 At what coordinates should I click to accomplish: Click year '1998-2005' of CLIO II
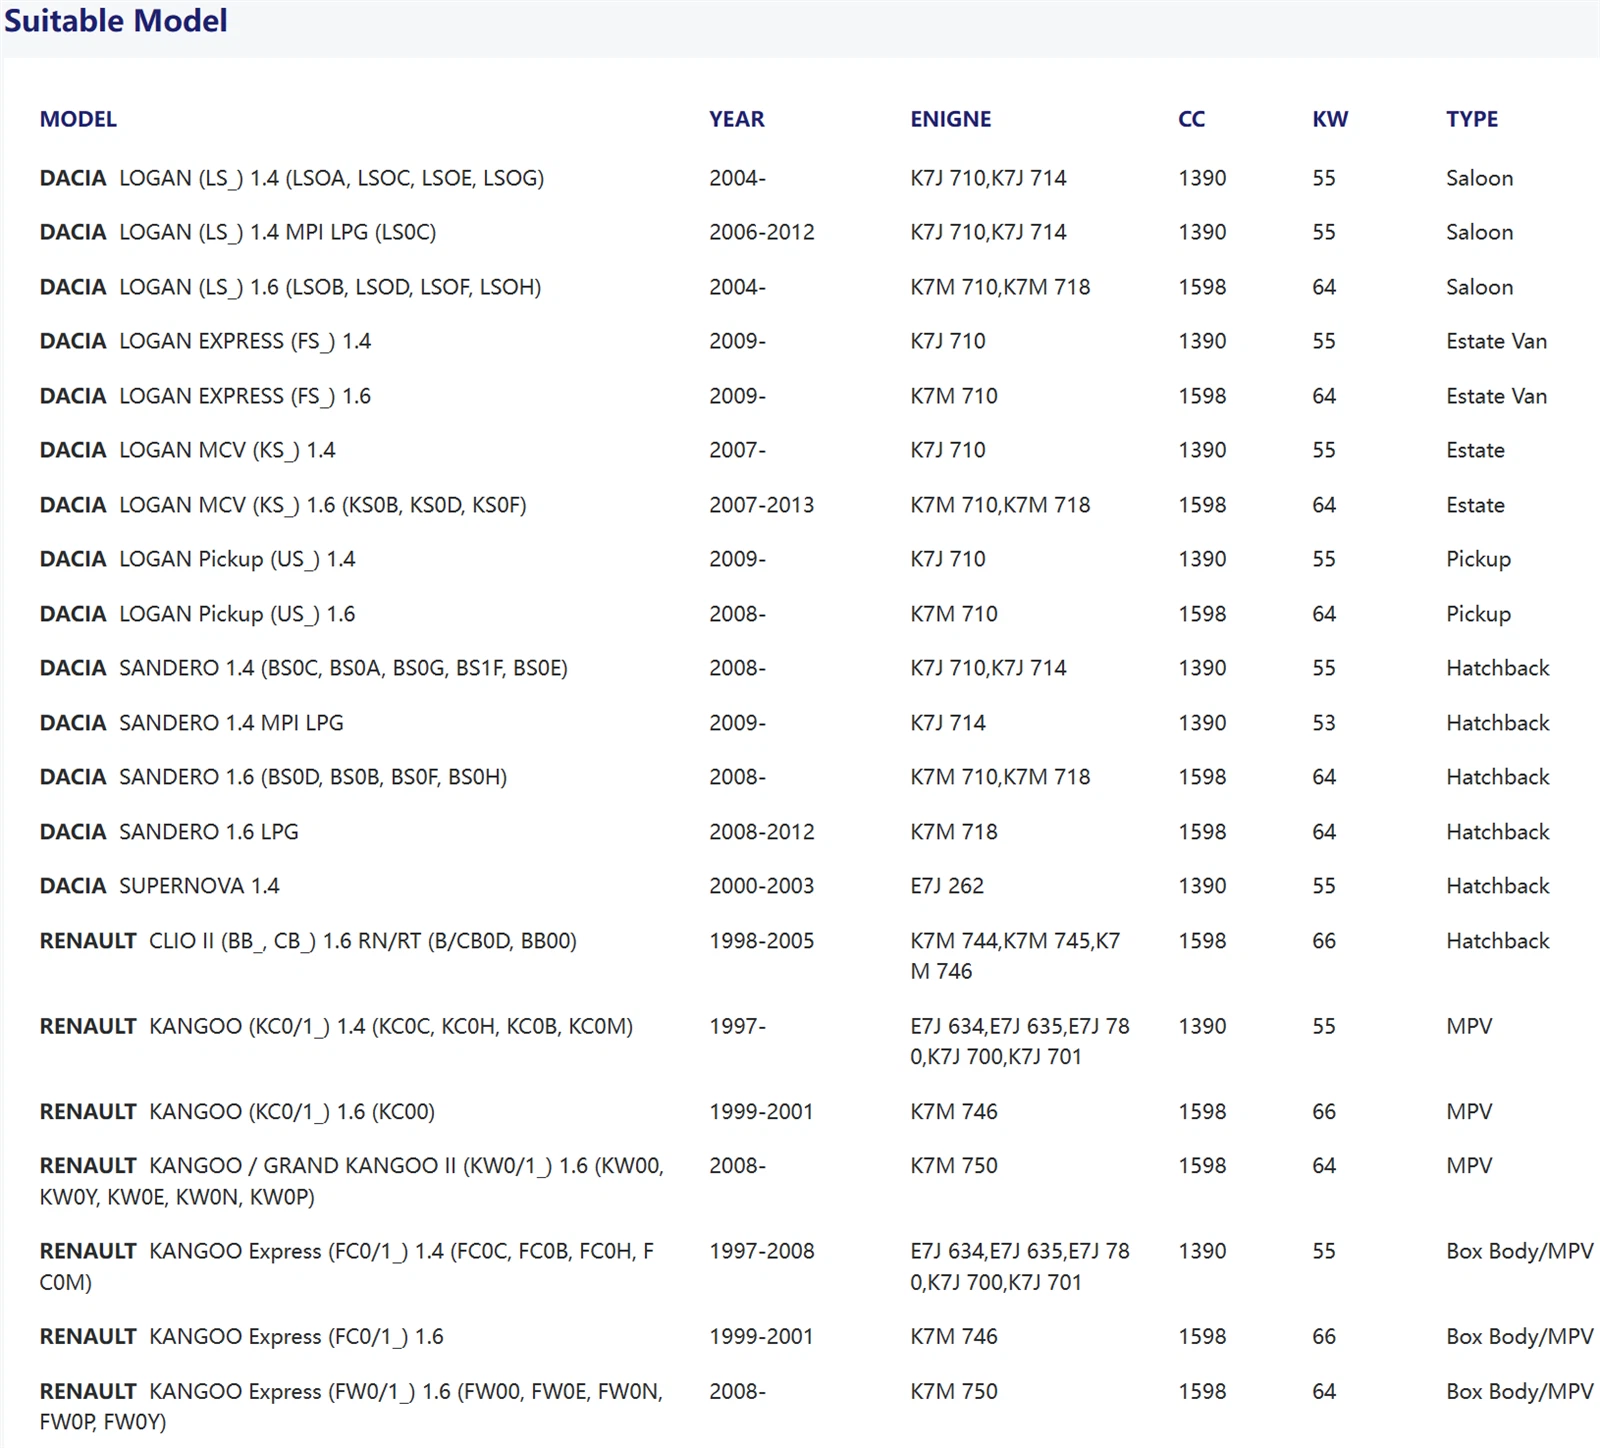[x=762, y=941]
